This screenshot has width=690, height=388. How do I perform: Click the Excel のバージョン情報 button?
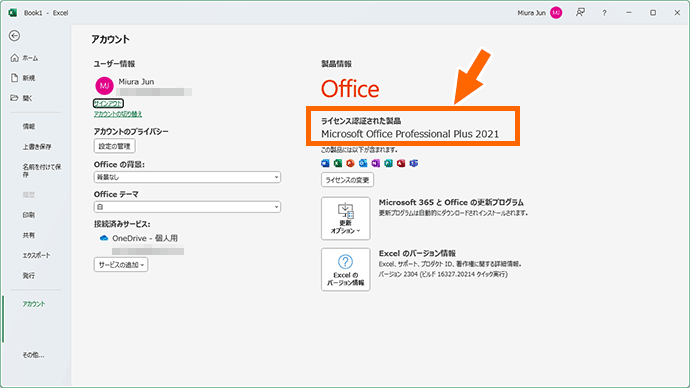click(345, 269)
